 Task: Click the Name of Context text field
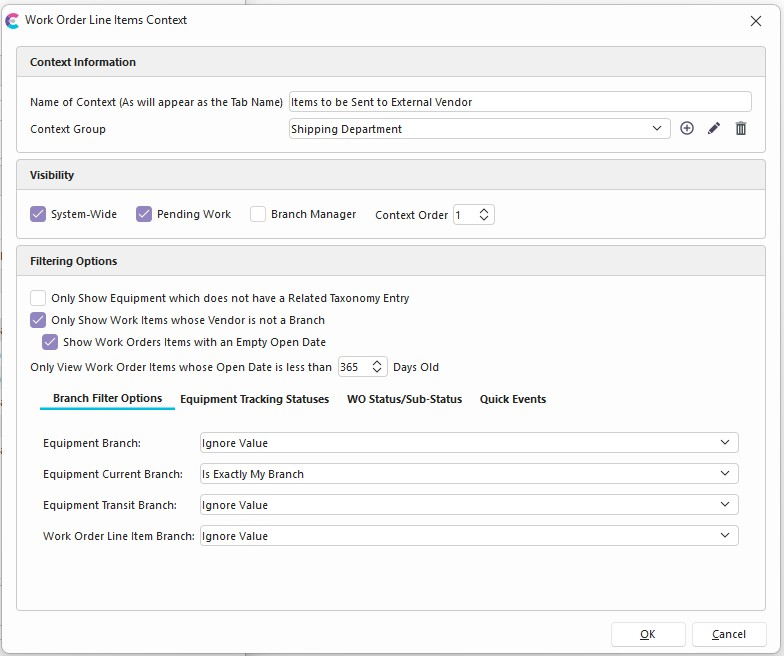click(x=519, y=102)
